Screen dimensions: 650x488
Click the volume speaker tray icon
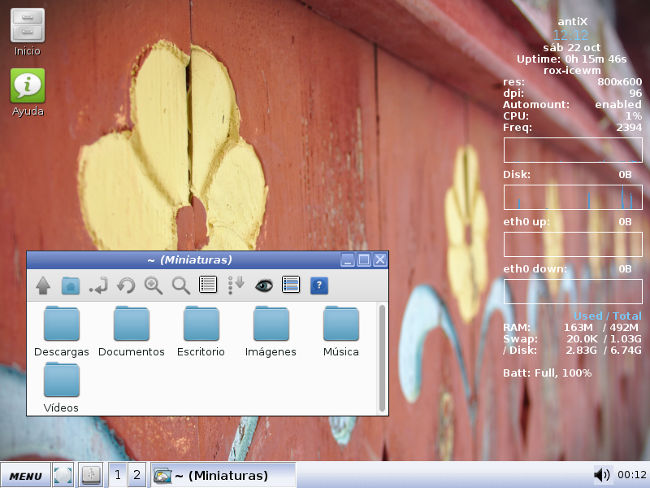(x=601, y=475)
